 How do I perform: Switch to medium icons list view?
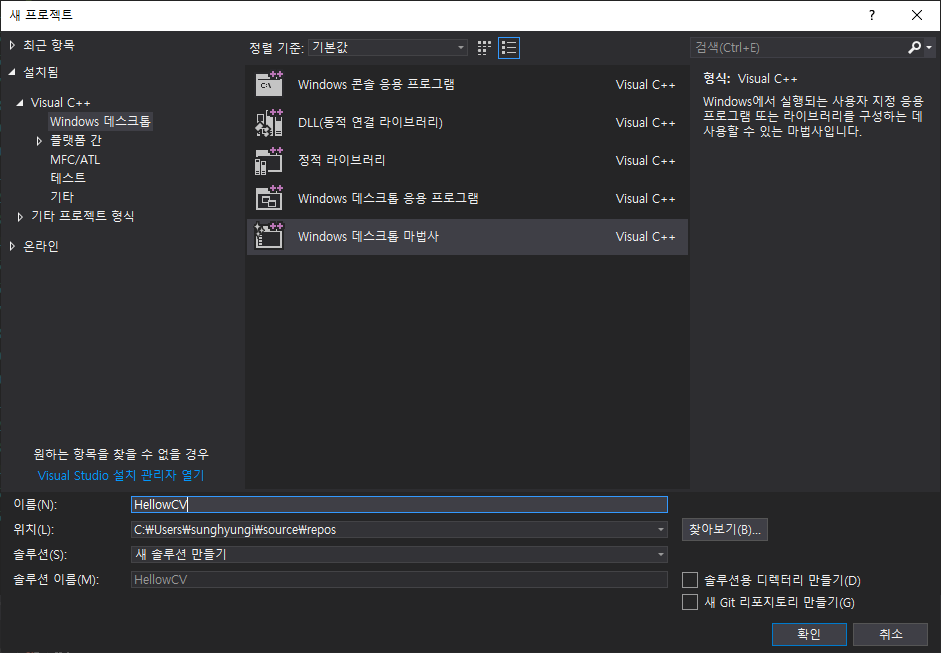pyautogui.click(x=509, y=48)
